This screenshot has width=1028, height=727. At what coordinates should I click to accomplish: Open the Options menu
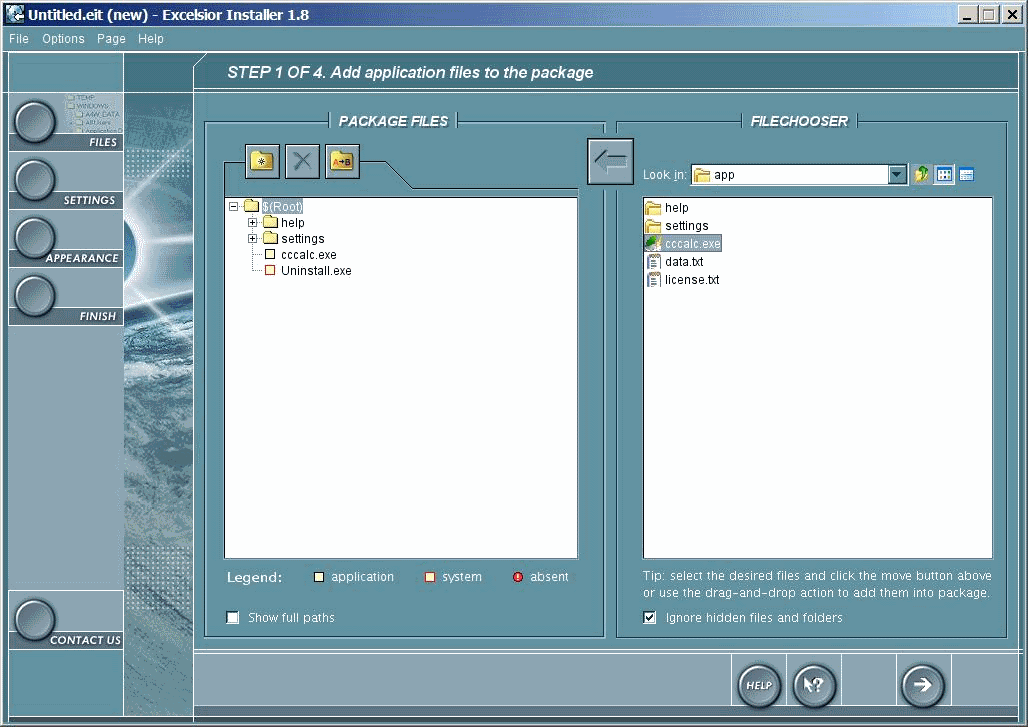64,39
